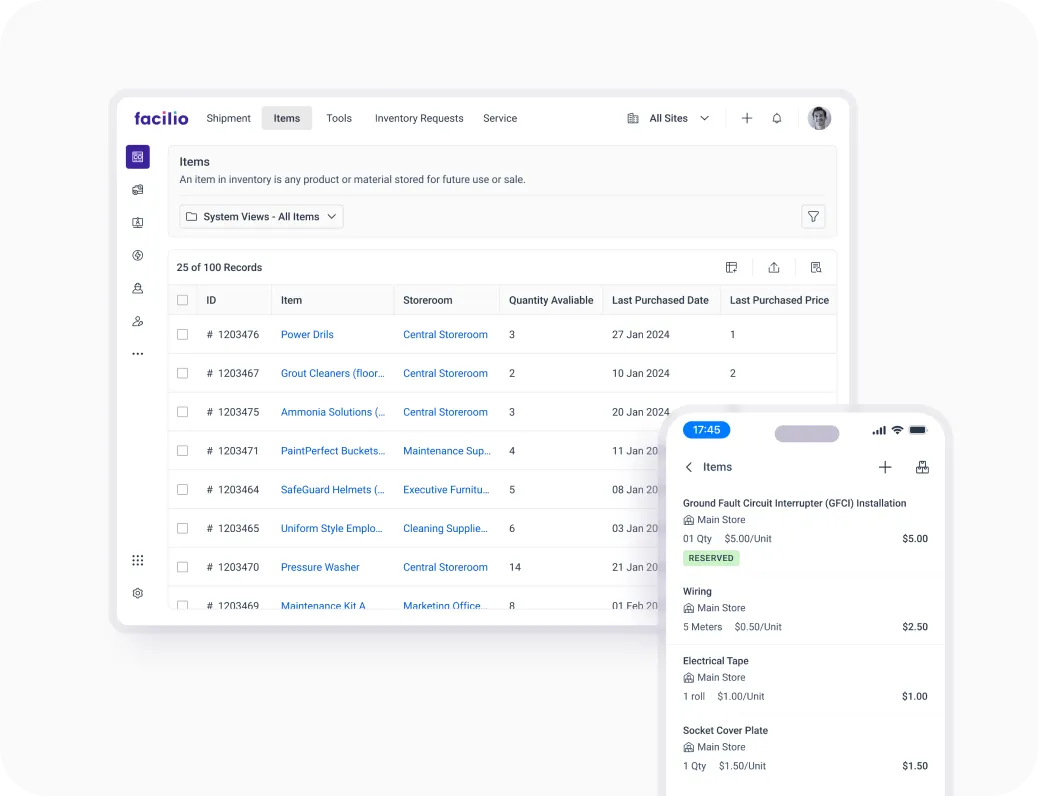
Task: Click the report search icon above the table
Action: 815,267
